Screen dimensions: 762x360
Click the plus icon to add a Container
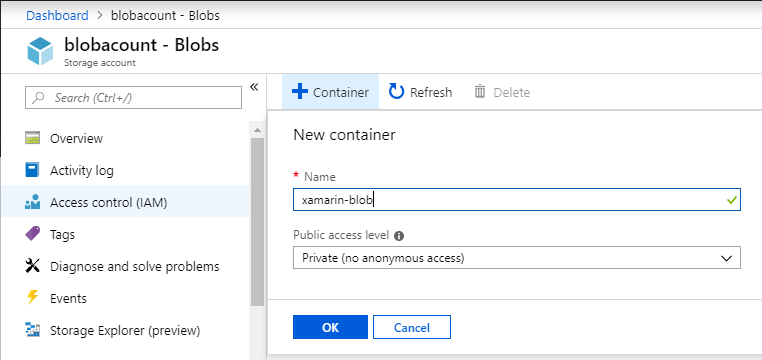point(300,91)
